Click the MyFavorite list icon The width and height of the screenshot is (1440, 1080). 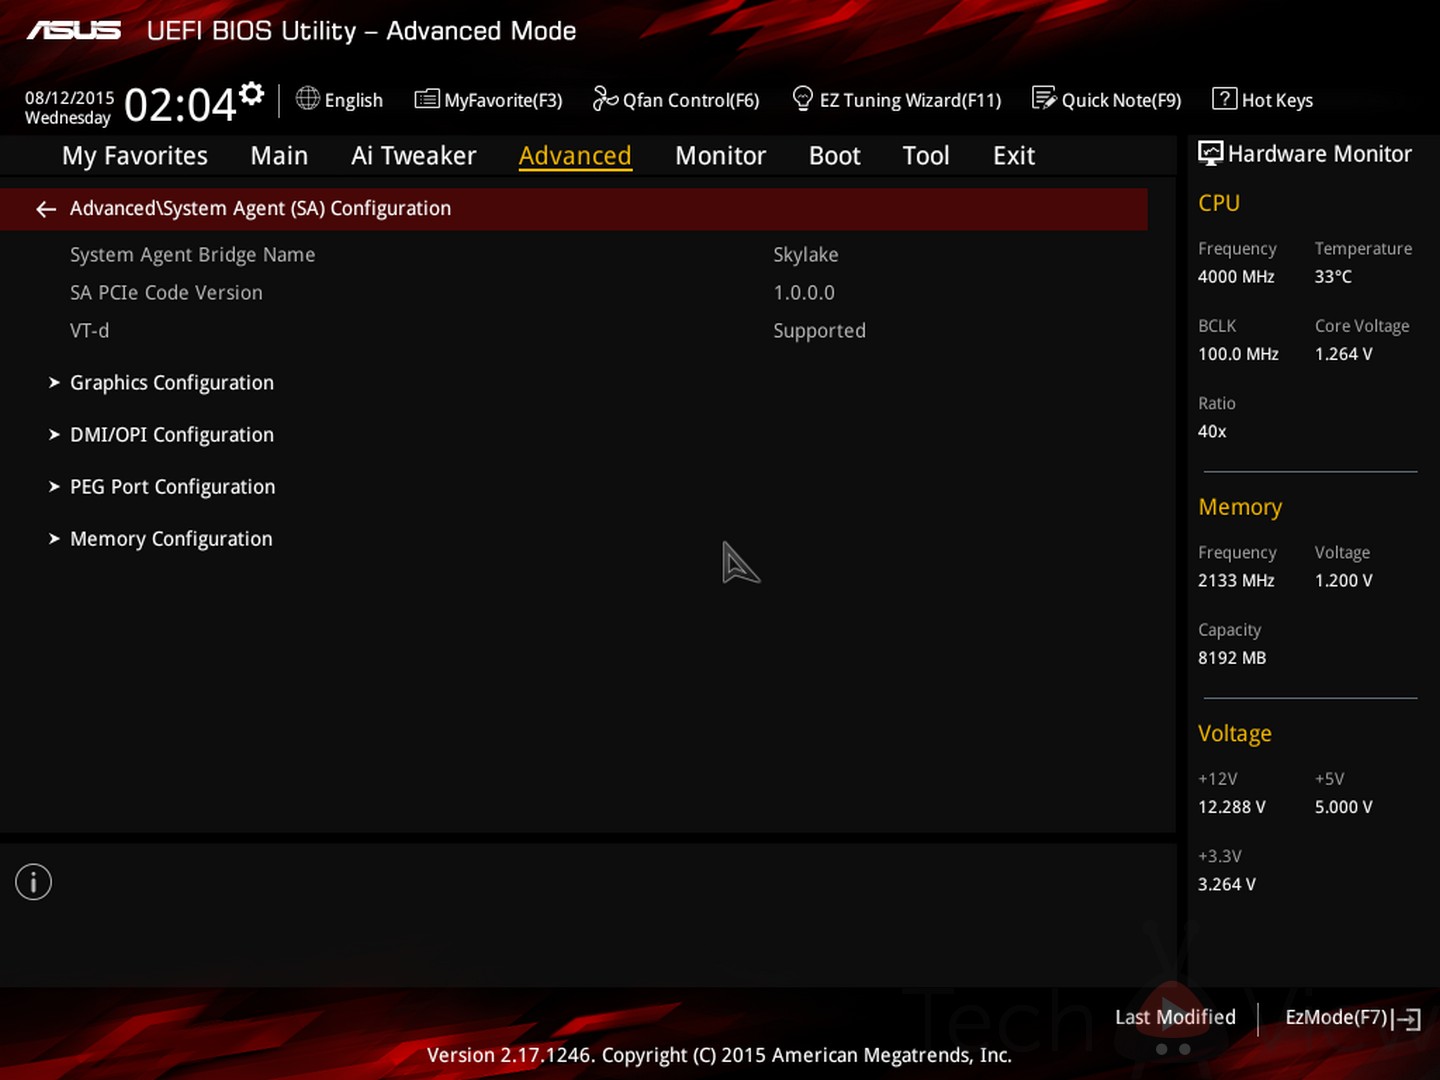[427, 99]
